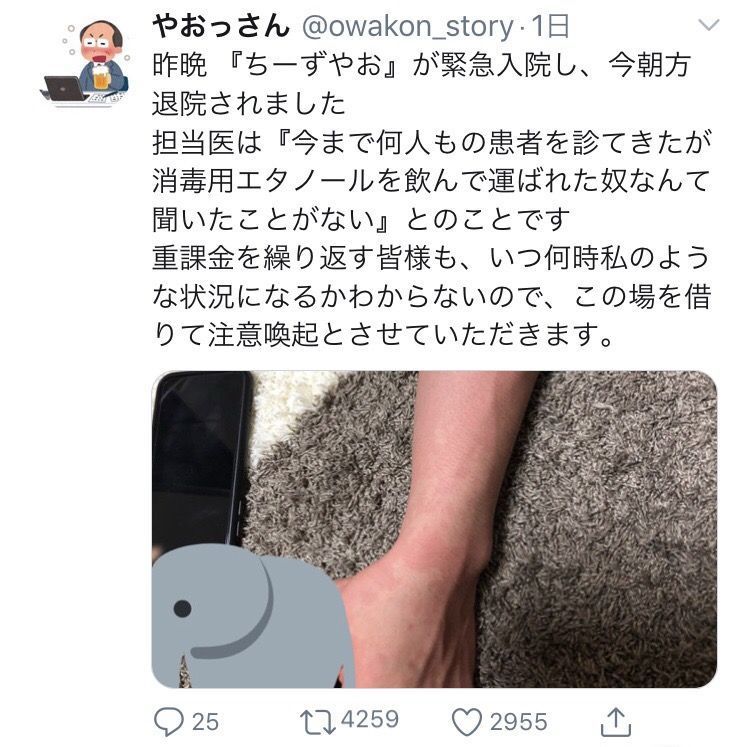View the 2955 likes count
749x747 pixels.
click(518, 722)
